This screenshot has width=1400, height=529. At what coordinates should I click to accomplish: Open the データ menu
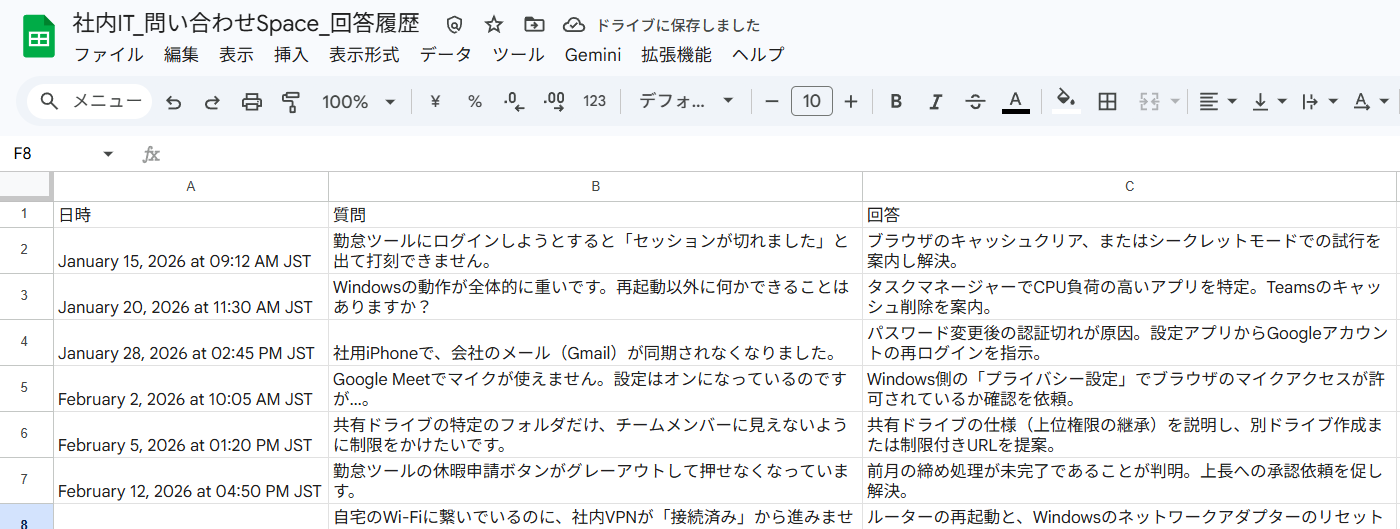point(445,55)
